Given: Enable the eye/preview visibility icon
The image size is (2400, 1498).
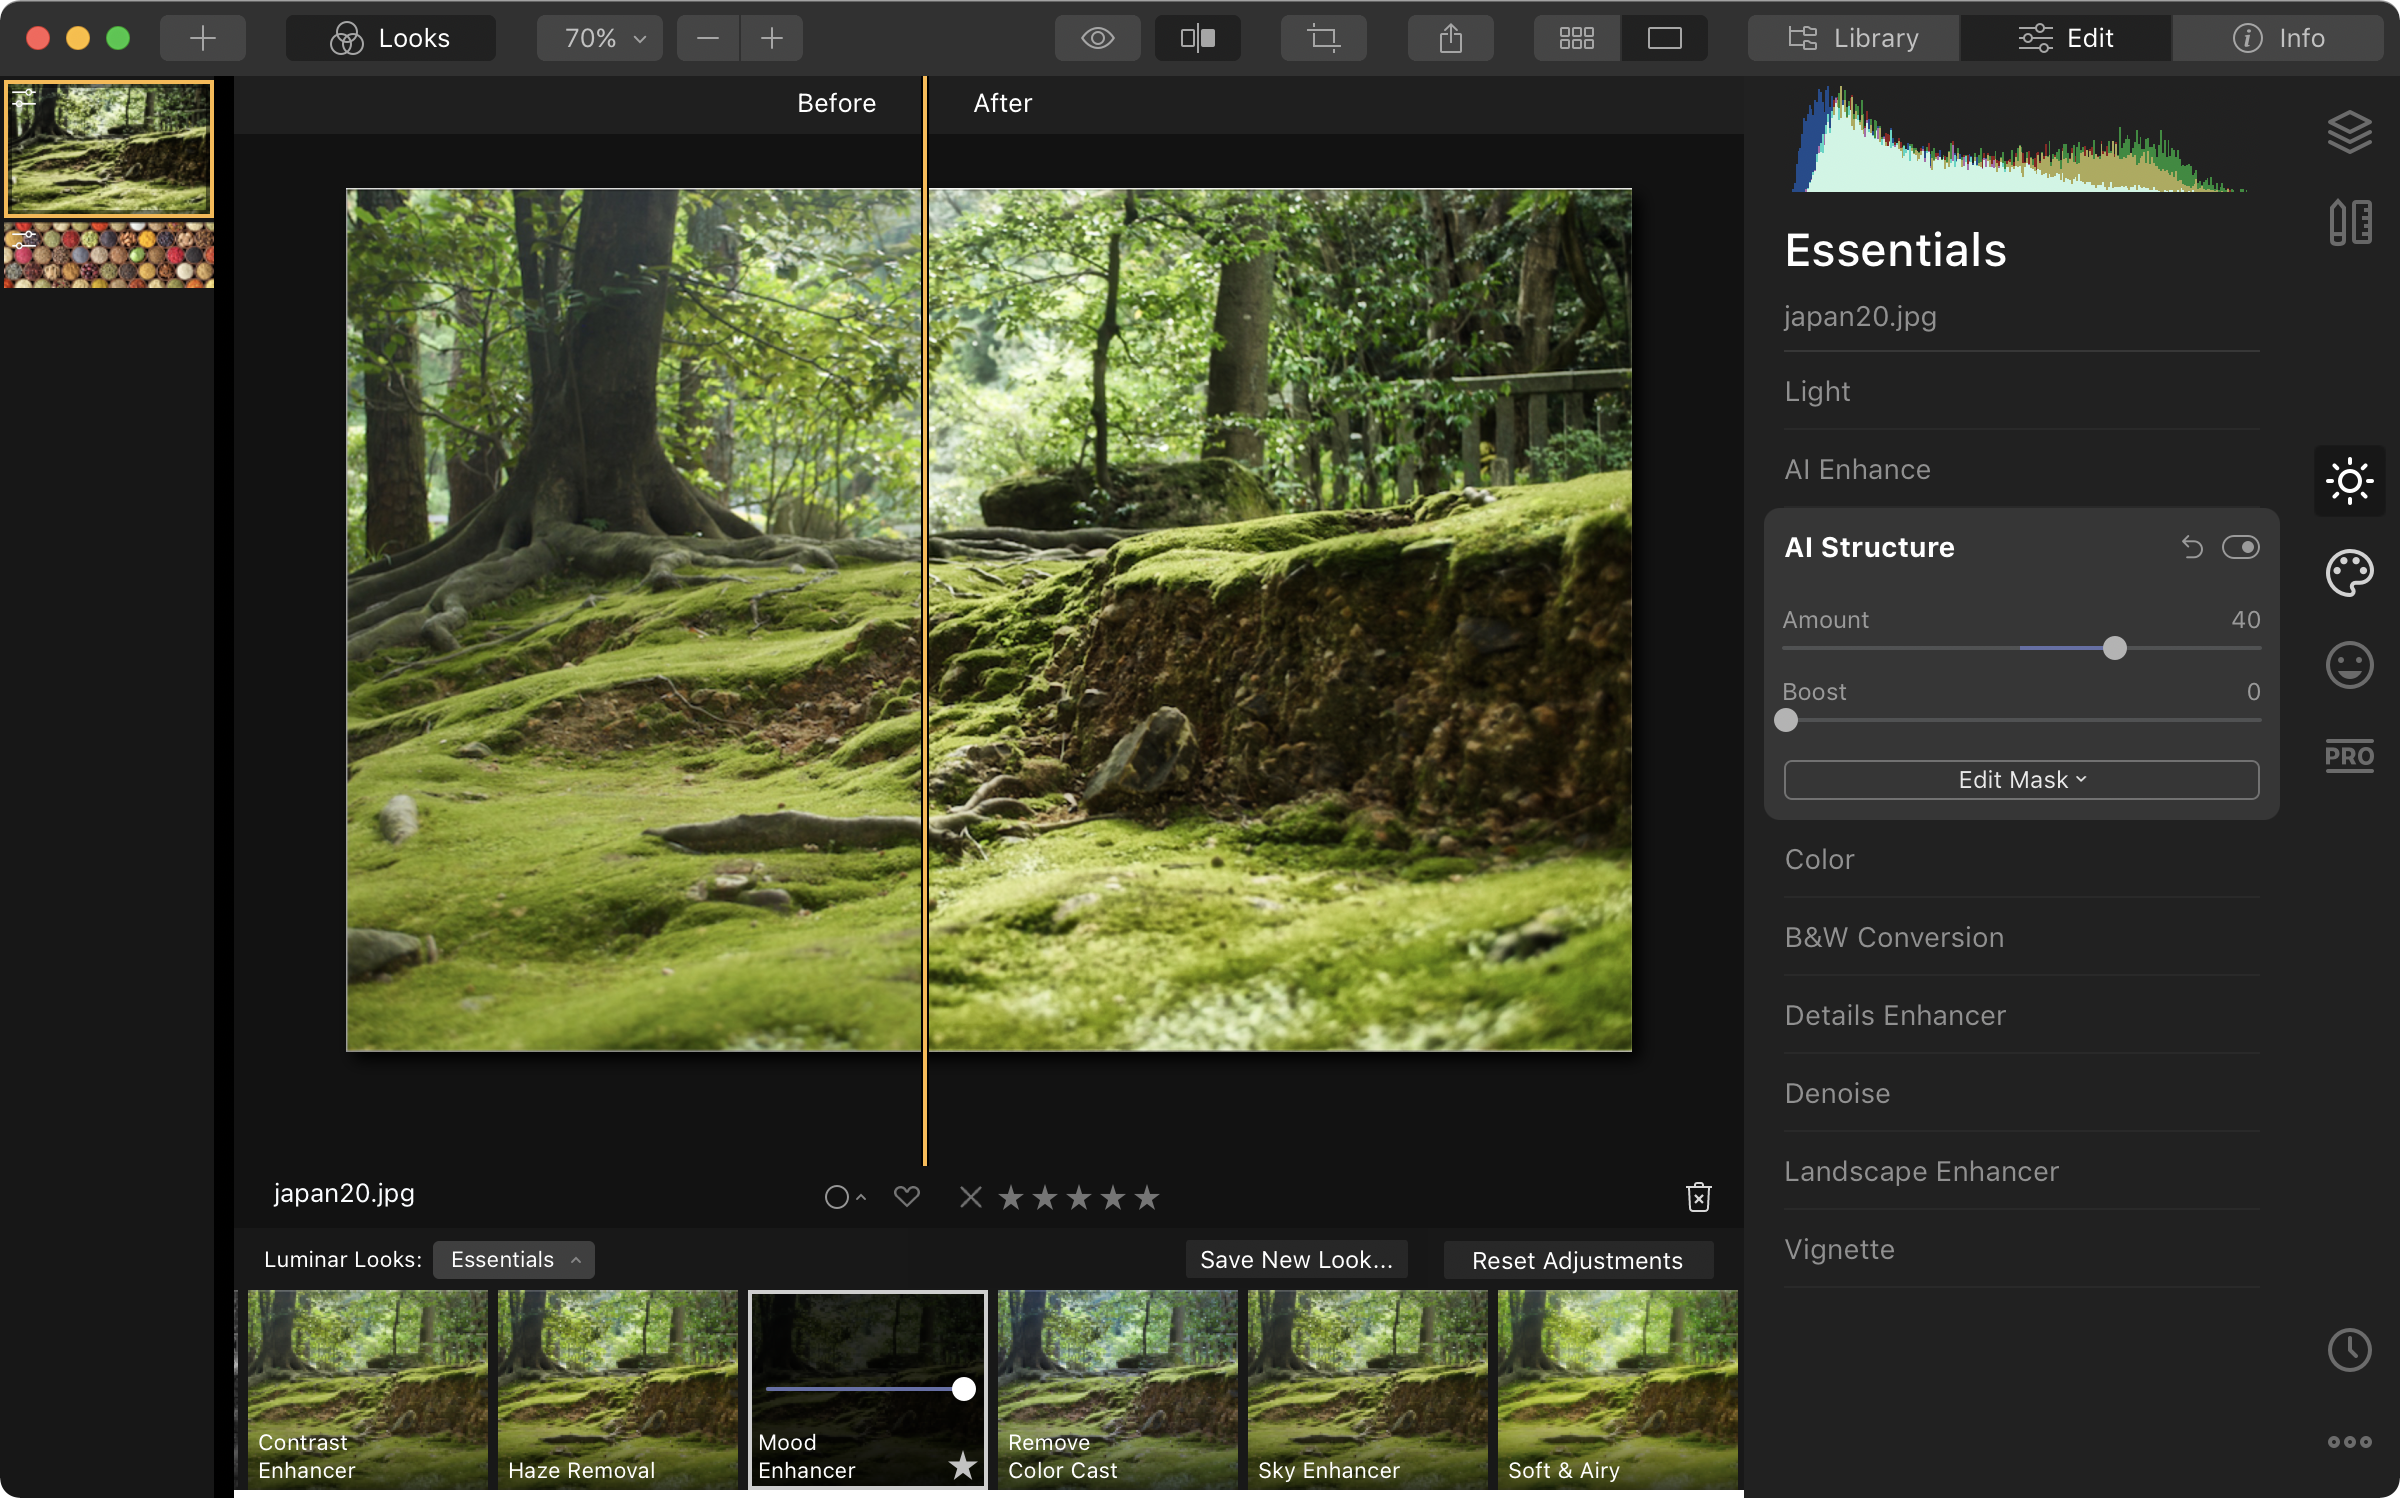Looking at the screenshot, I should 1097,38.
